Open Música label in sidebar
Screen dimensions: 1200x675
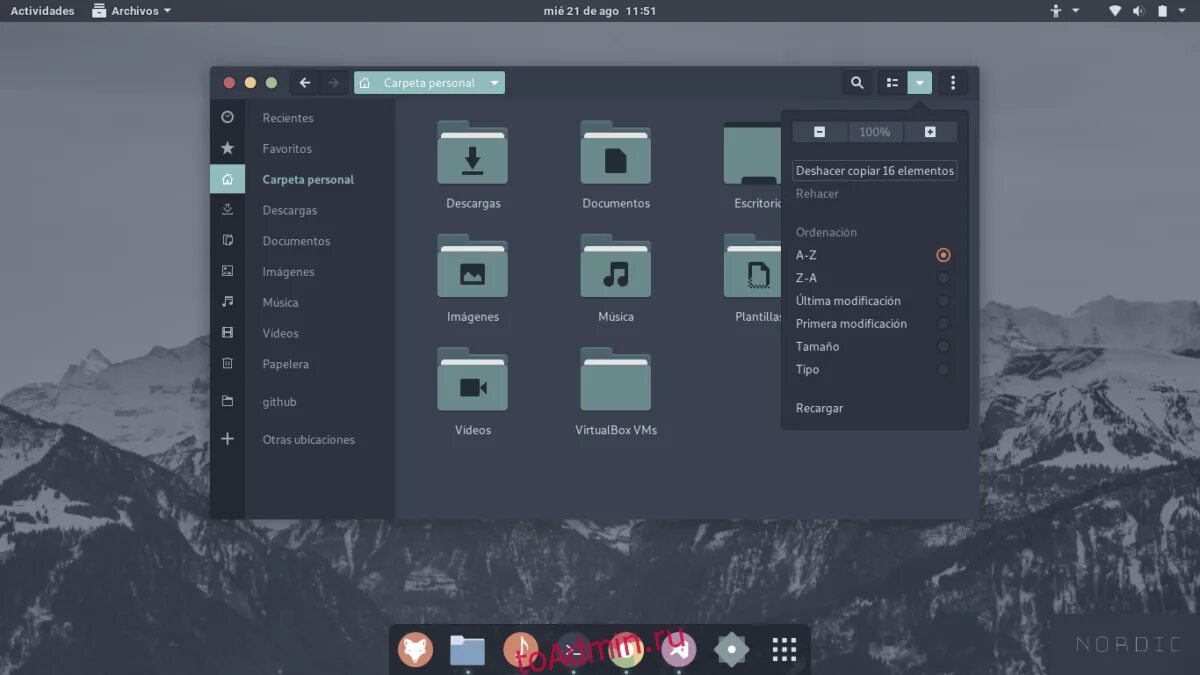click(x=280, y=303)
